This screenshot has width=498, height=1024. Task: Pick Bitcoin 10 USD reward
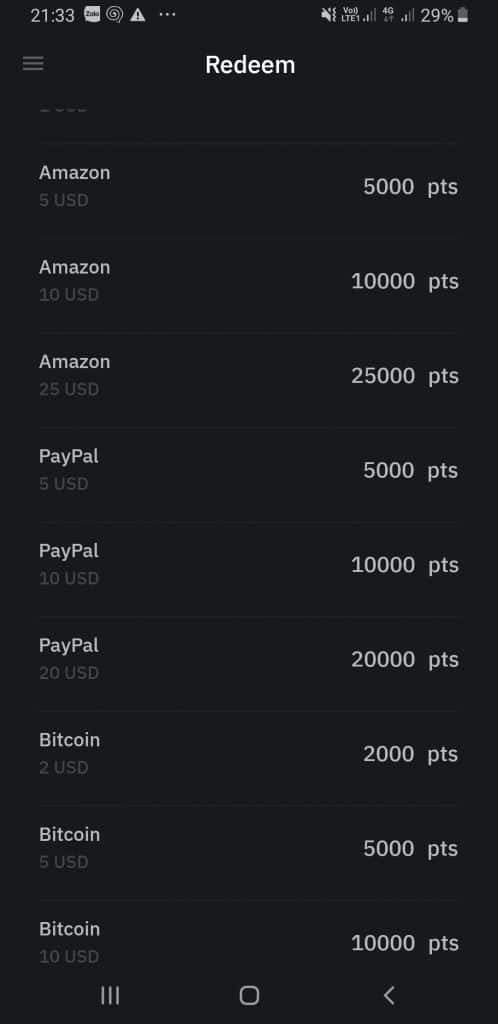click(x=249, y=942)
